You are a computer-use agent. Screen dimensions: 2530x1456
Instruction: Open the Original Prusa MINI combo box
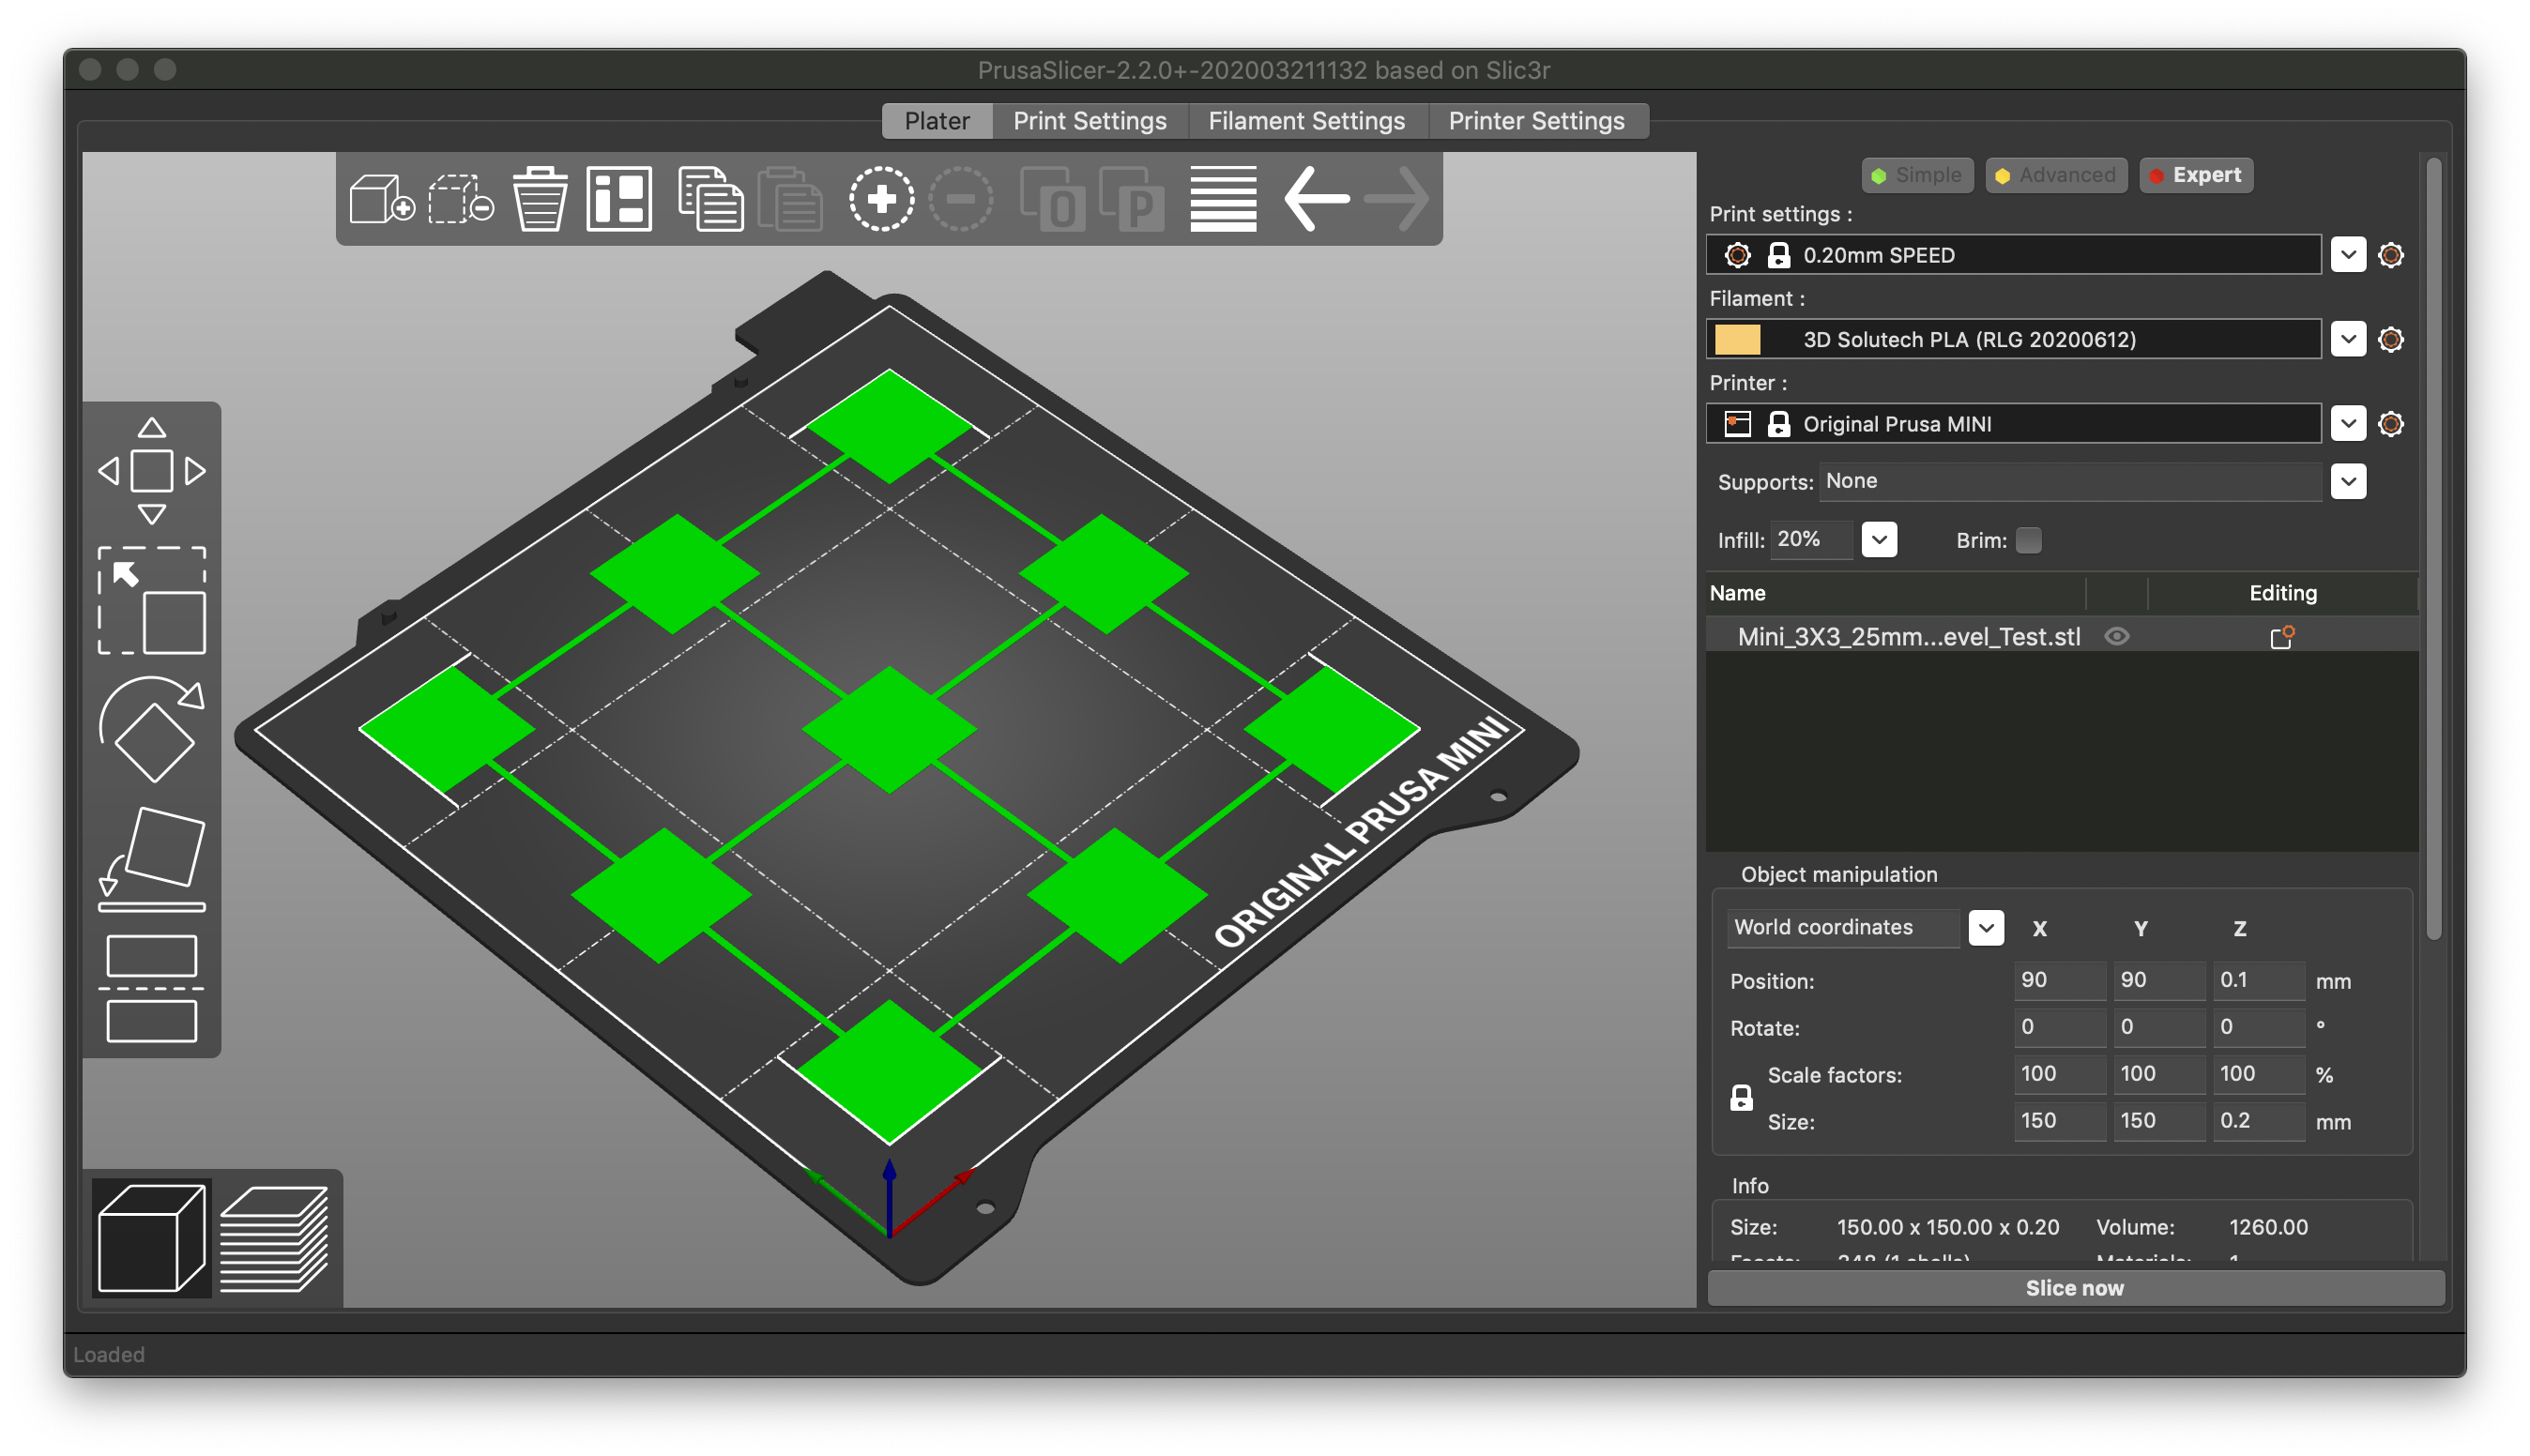pyautogui.click(x=2014, y=424)
